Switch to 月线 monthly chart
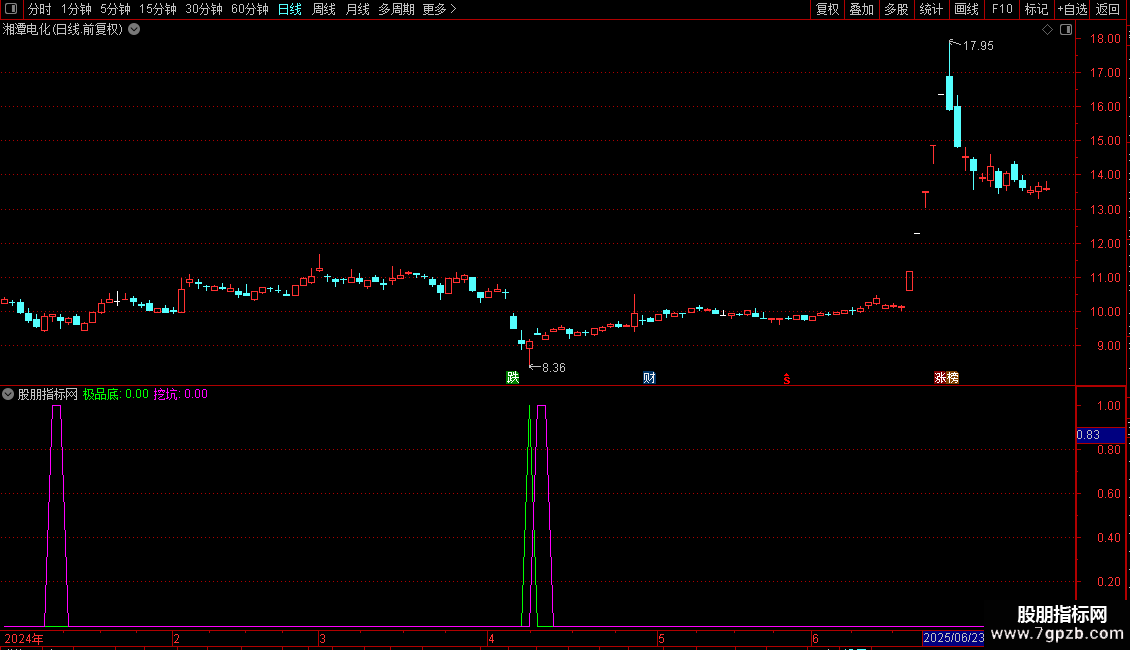 [x=357, y=9]
